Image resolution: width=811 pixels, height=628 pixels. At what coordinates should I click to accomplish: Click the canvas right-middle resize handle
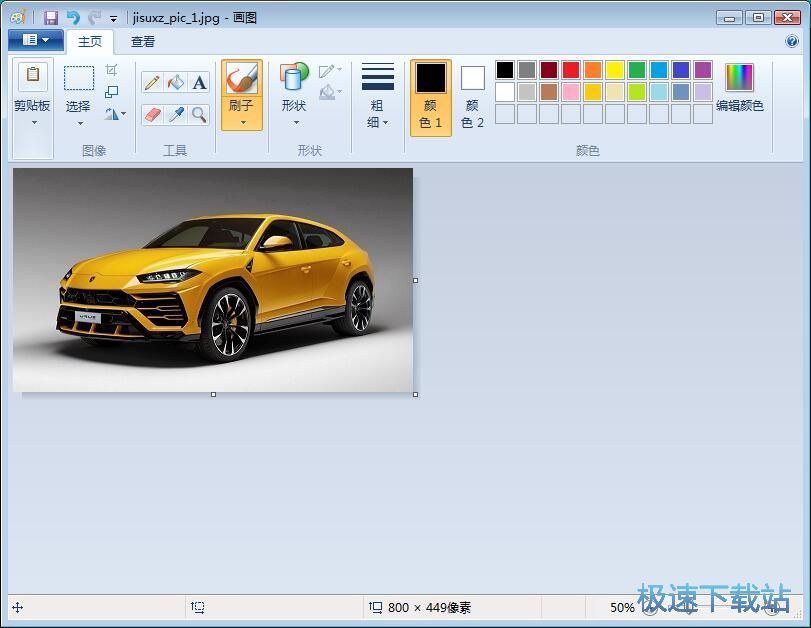pyautogui.click(x=415, y=280)
